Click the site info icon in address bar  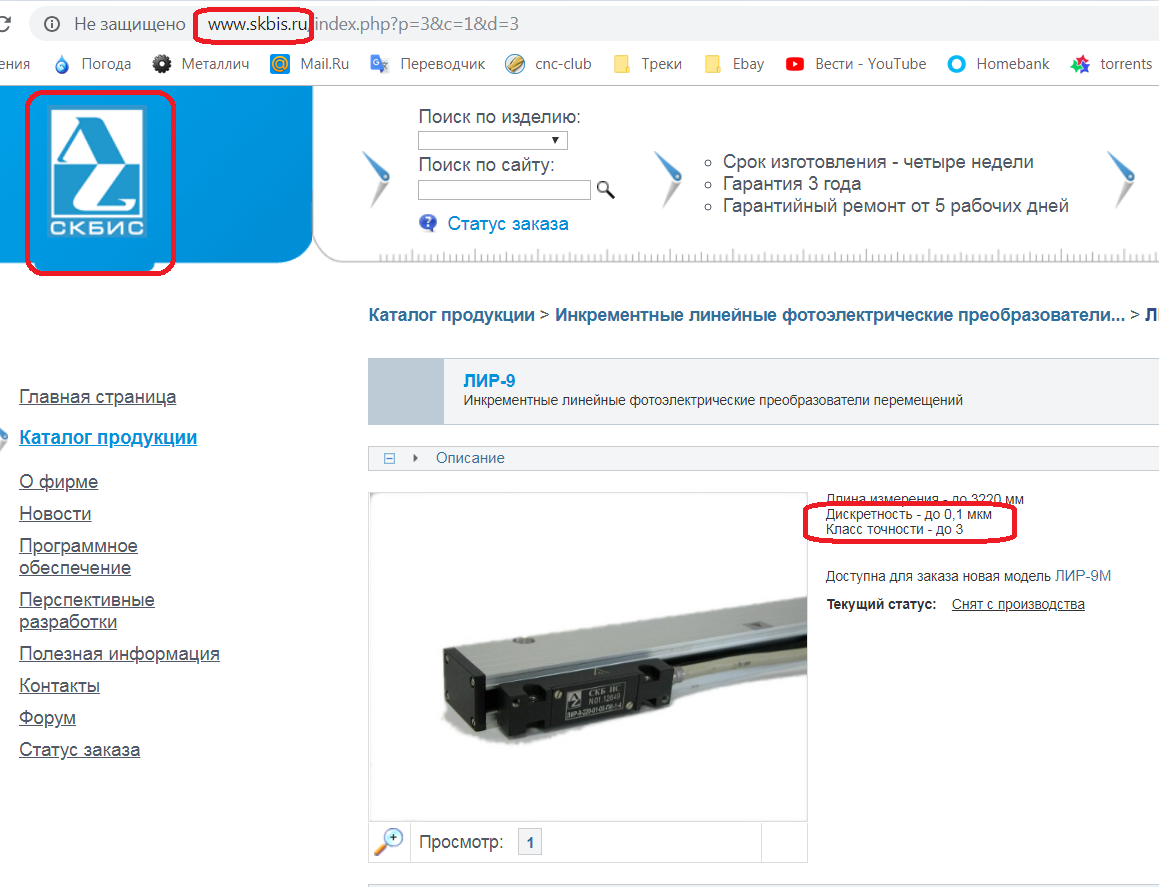52,24
